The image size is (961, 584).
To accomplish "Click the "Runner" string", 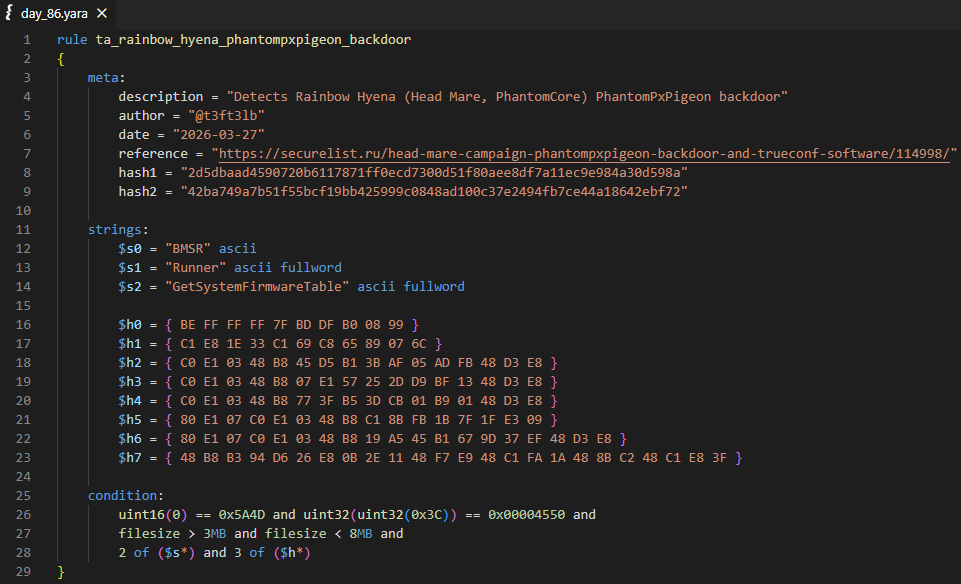I will pos(196,268).
